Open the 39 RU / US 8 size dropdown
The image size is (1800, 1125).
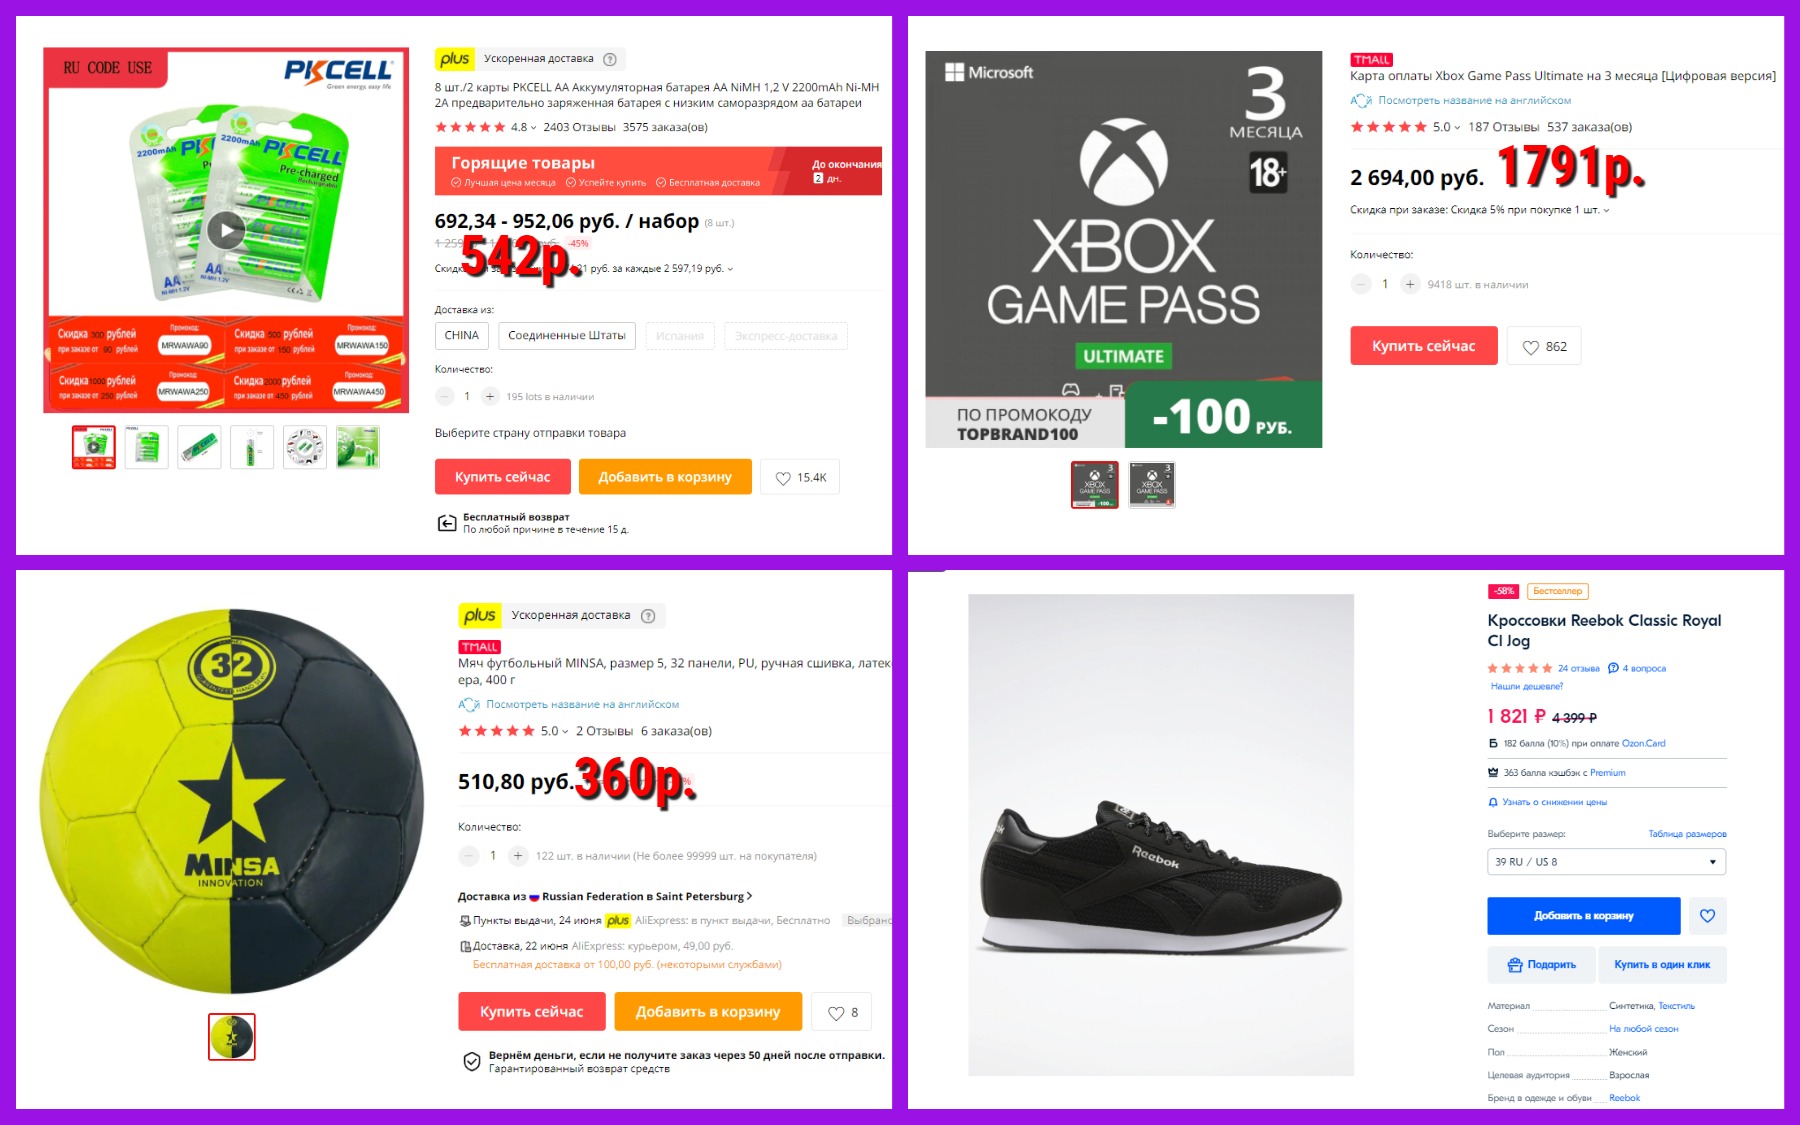1606,861
